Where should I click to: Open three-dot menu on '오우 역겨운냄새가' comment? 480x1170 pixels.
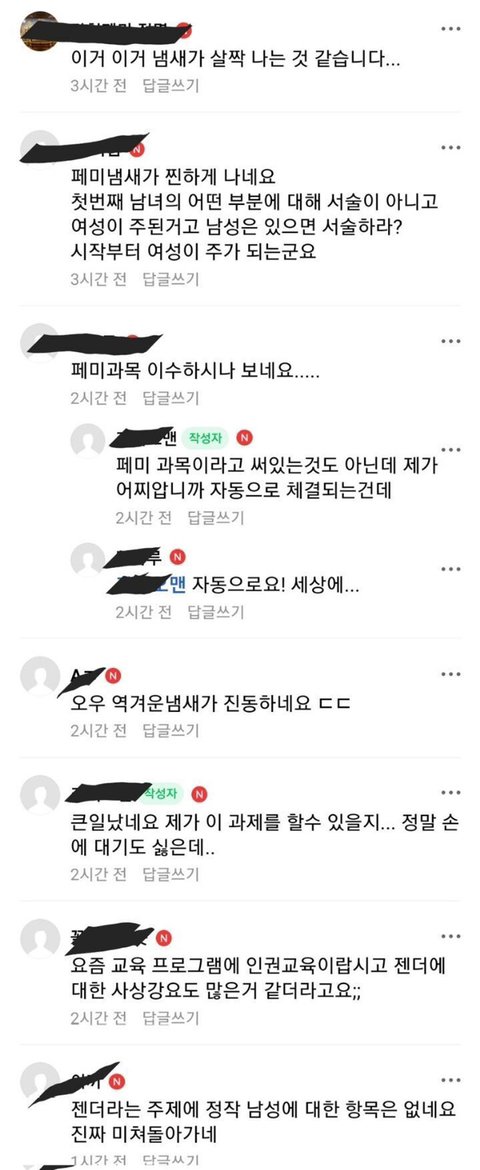tap(450, 674)
